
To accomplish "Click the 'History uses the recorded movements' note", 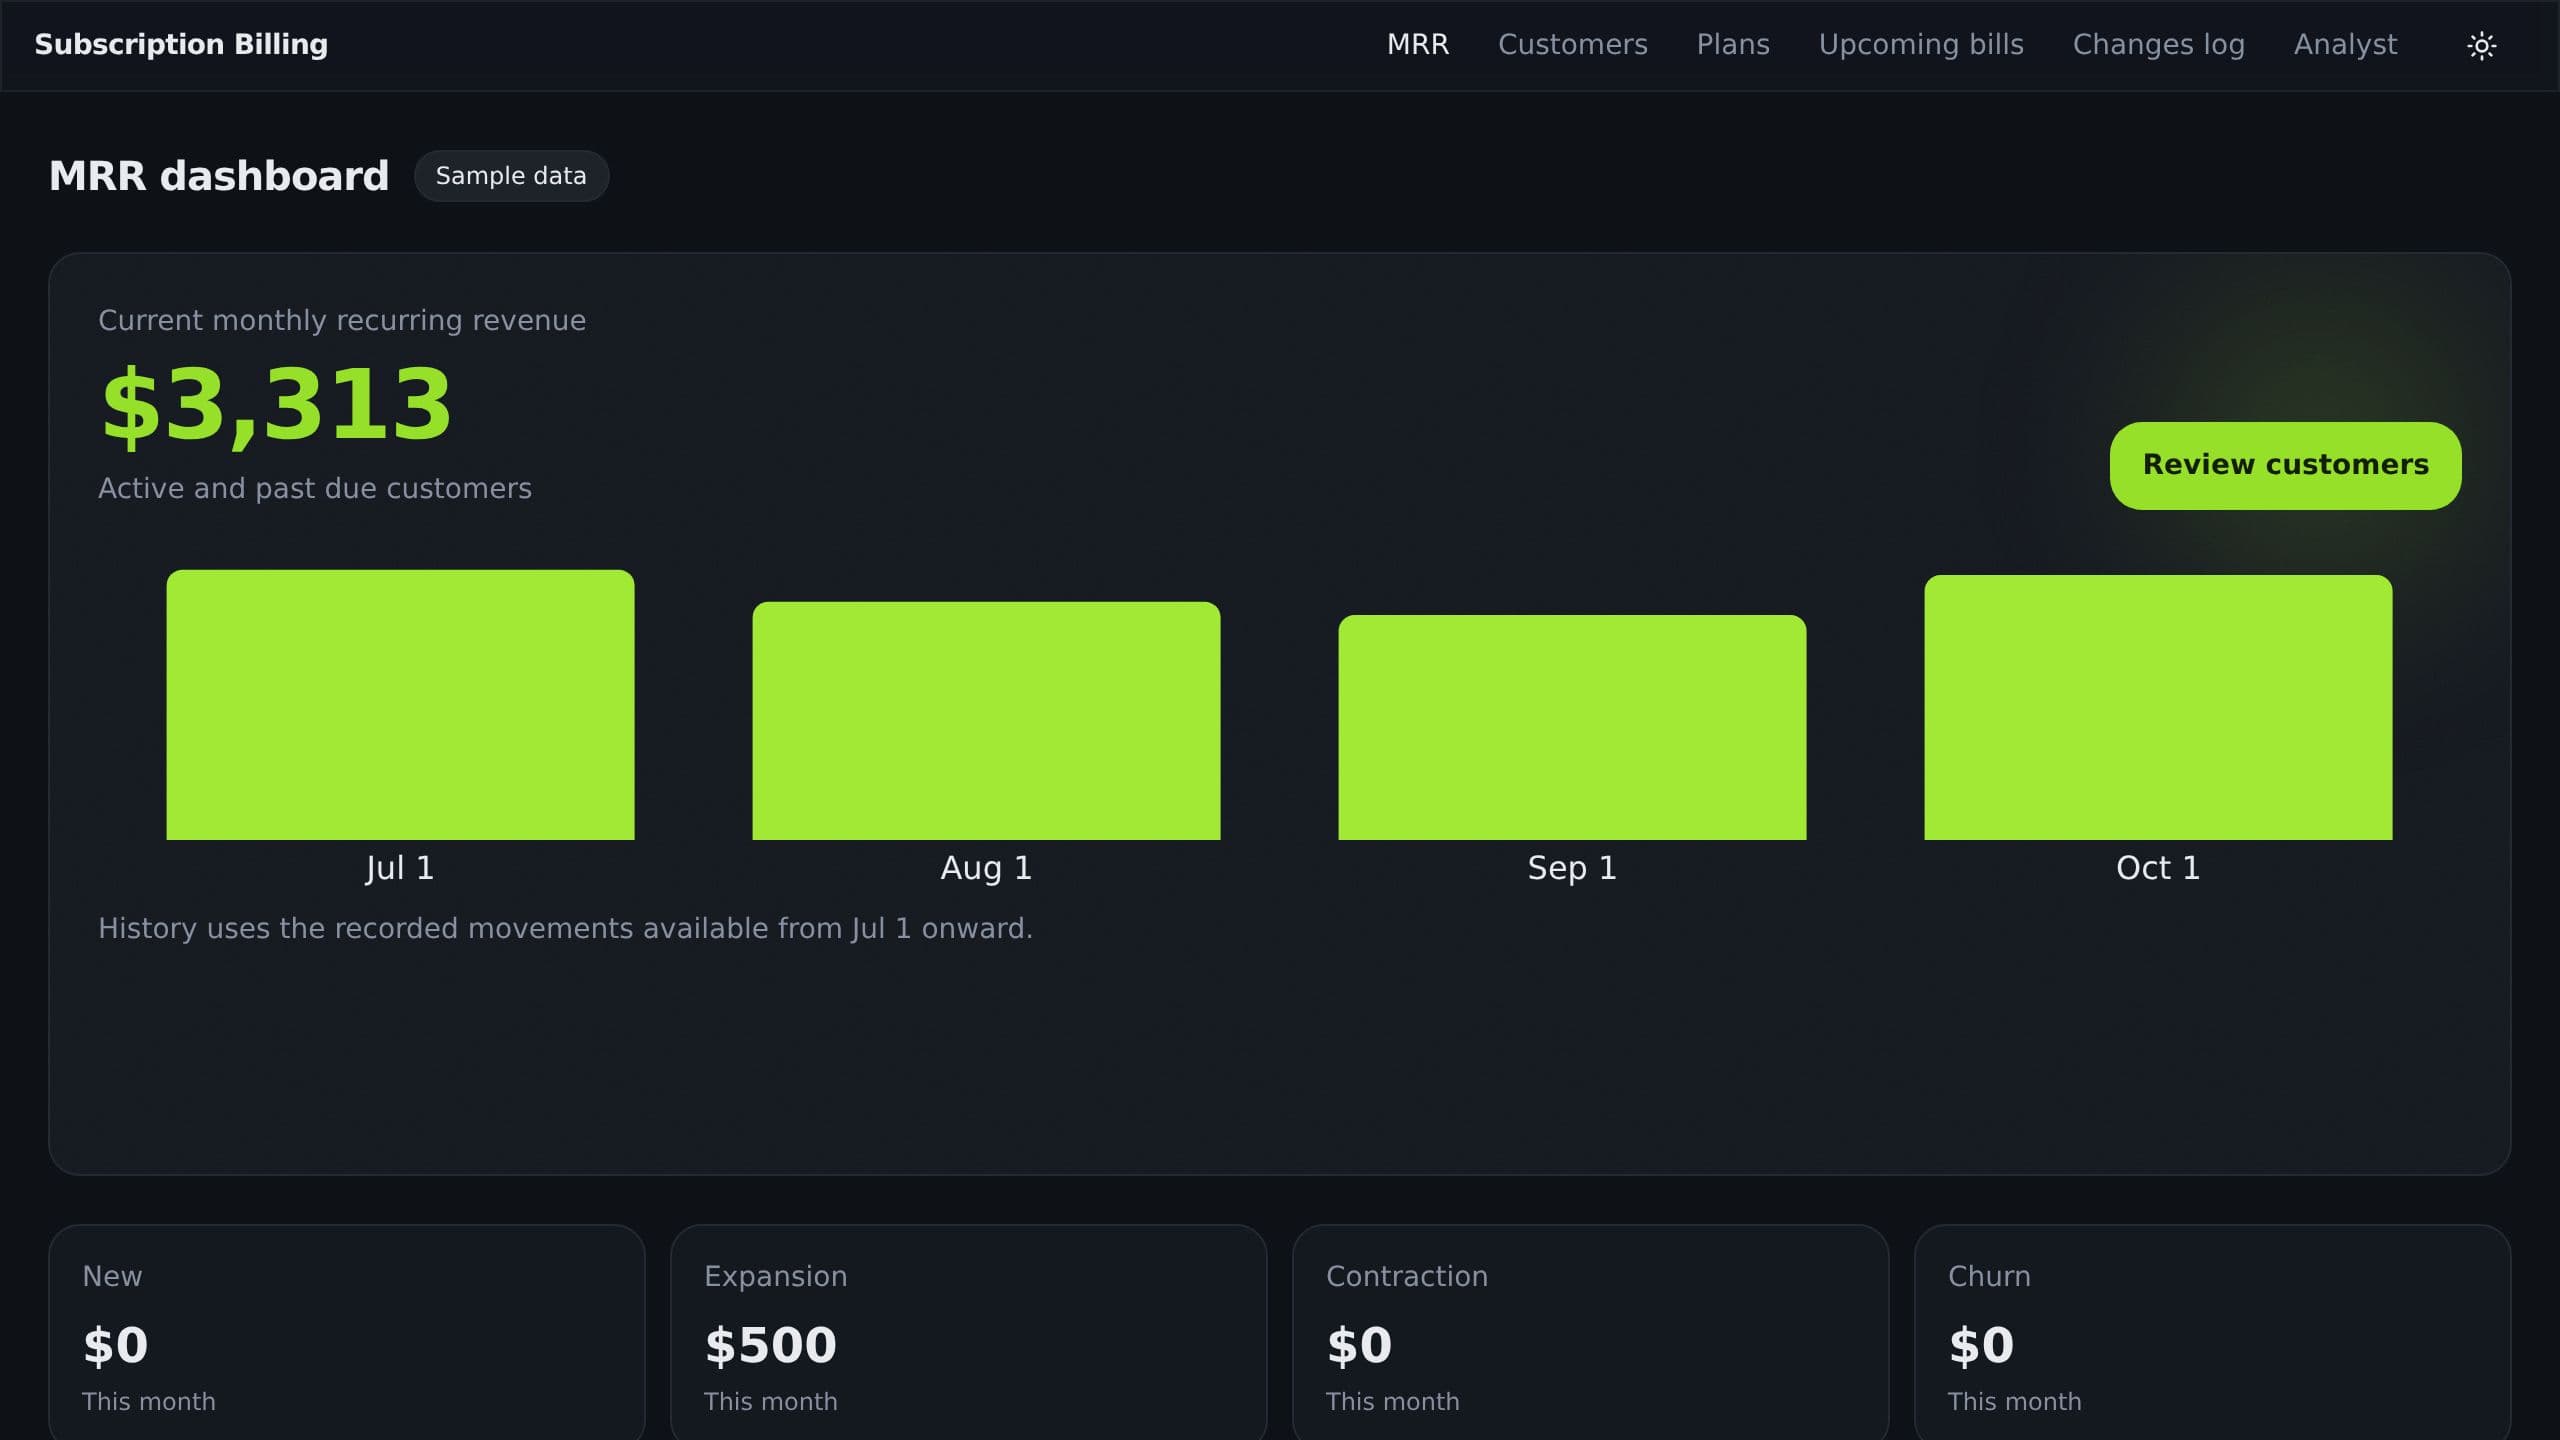I will 565,928.
